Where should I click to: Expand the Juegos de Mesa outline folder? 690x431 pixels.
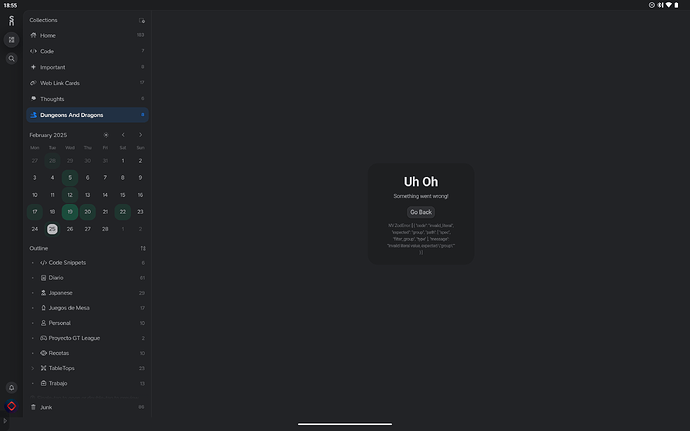pos(33,308)
